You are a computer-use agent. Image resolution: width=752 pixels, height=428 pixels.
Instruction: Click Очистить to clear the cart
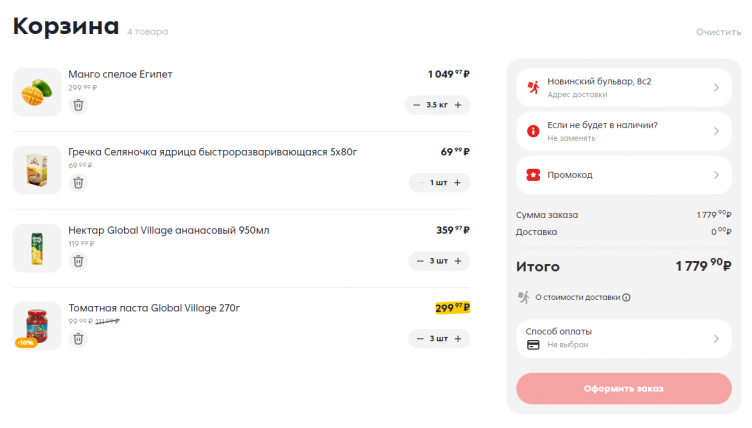pos(718,32)
